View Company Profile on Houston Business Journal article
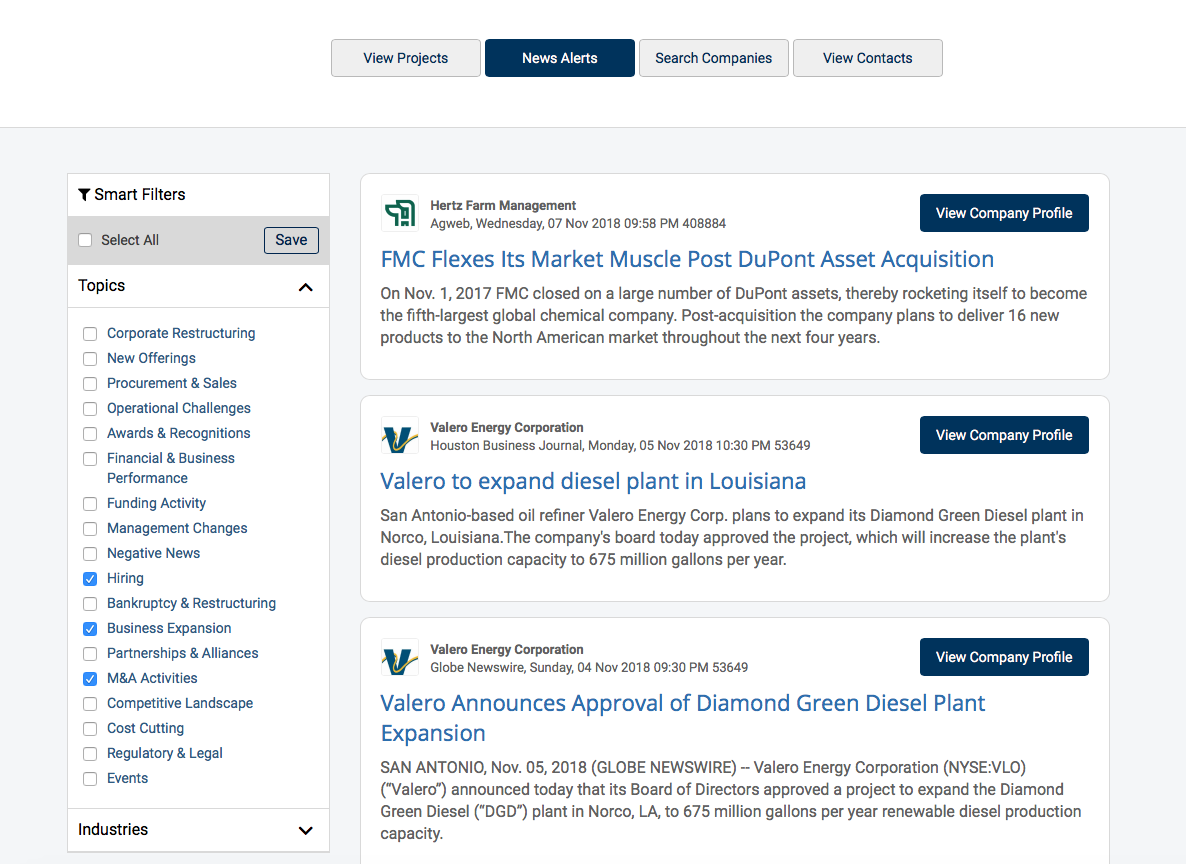This screenshot has width=1186, height=864. (x=1004, y=435)
